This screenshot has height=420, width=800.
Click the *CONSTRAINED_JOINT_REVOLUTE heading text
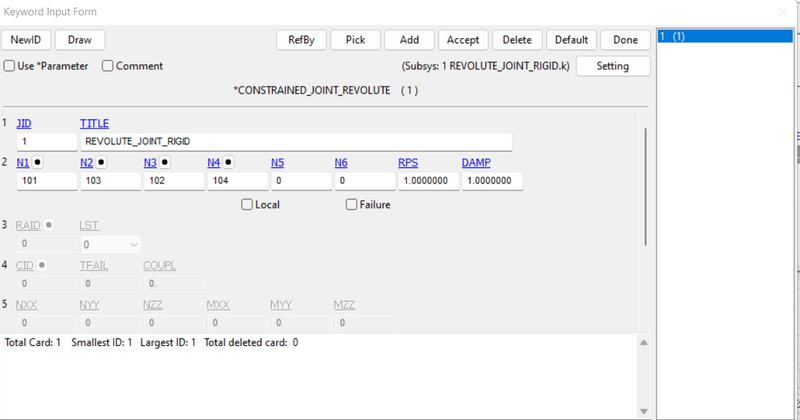tap(312, 90)
